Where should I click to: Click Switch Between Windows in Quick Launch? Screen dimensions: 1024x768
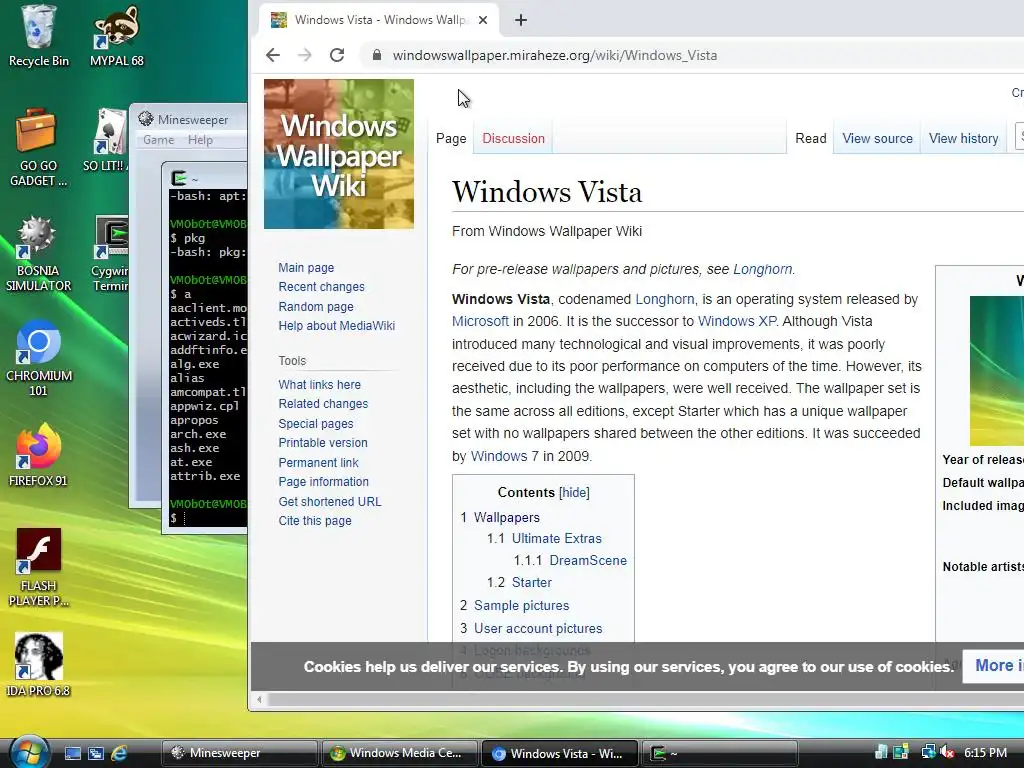click(x=96, y=753)
